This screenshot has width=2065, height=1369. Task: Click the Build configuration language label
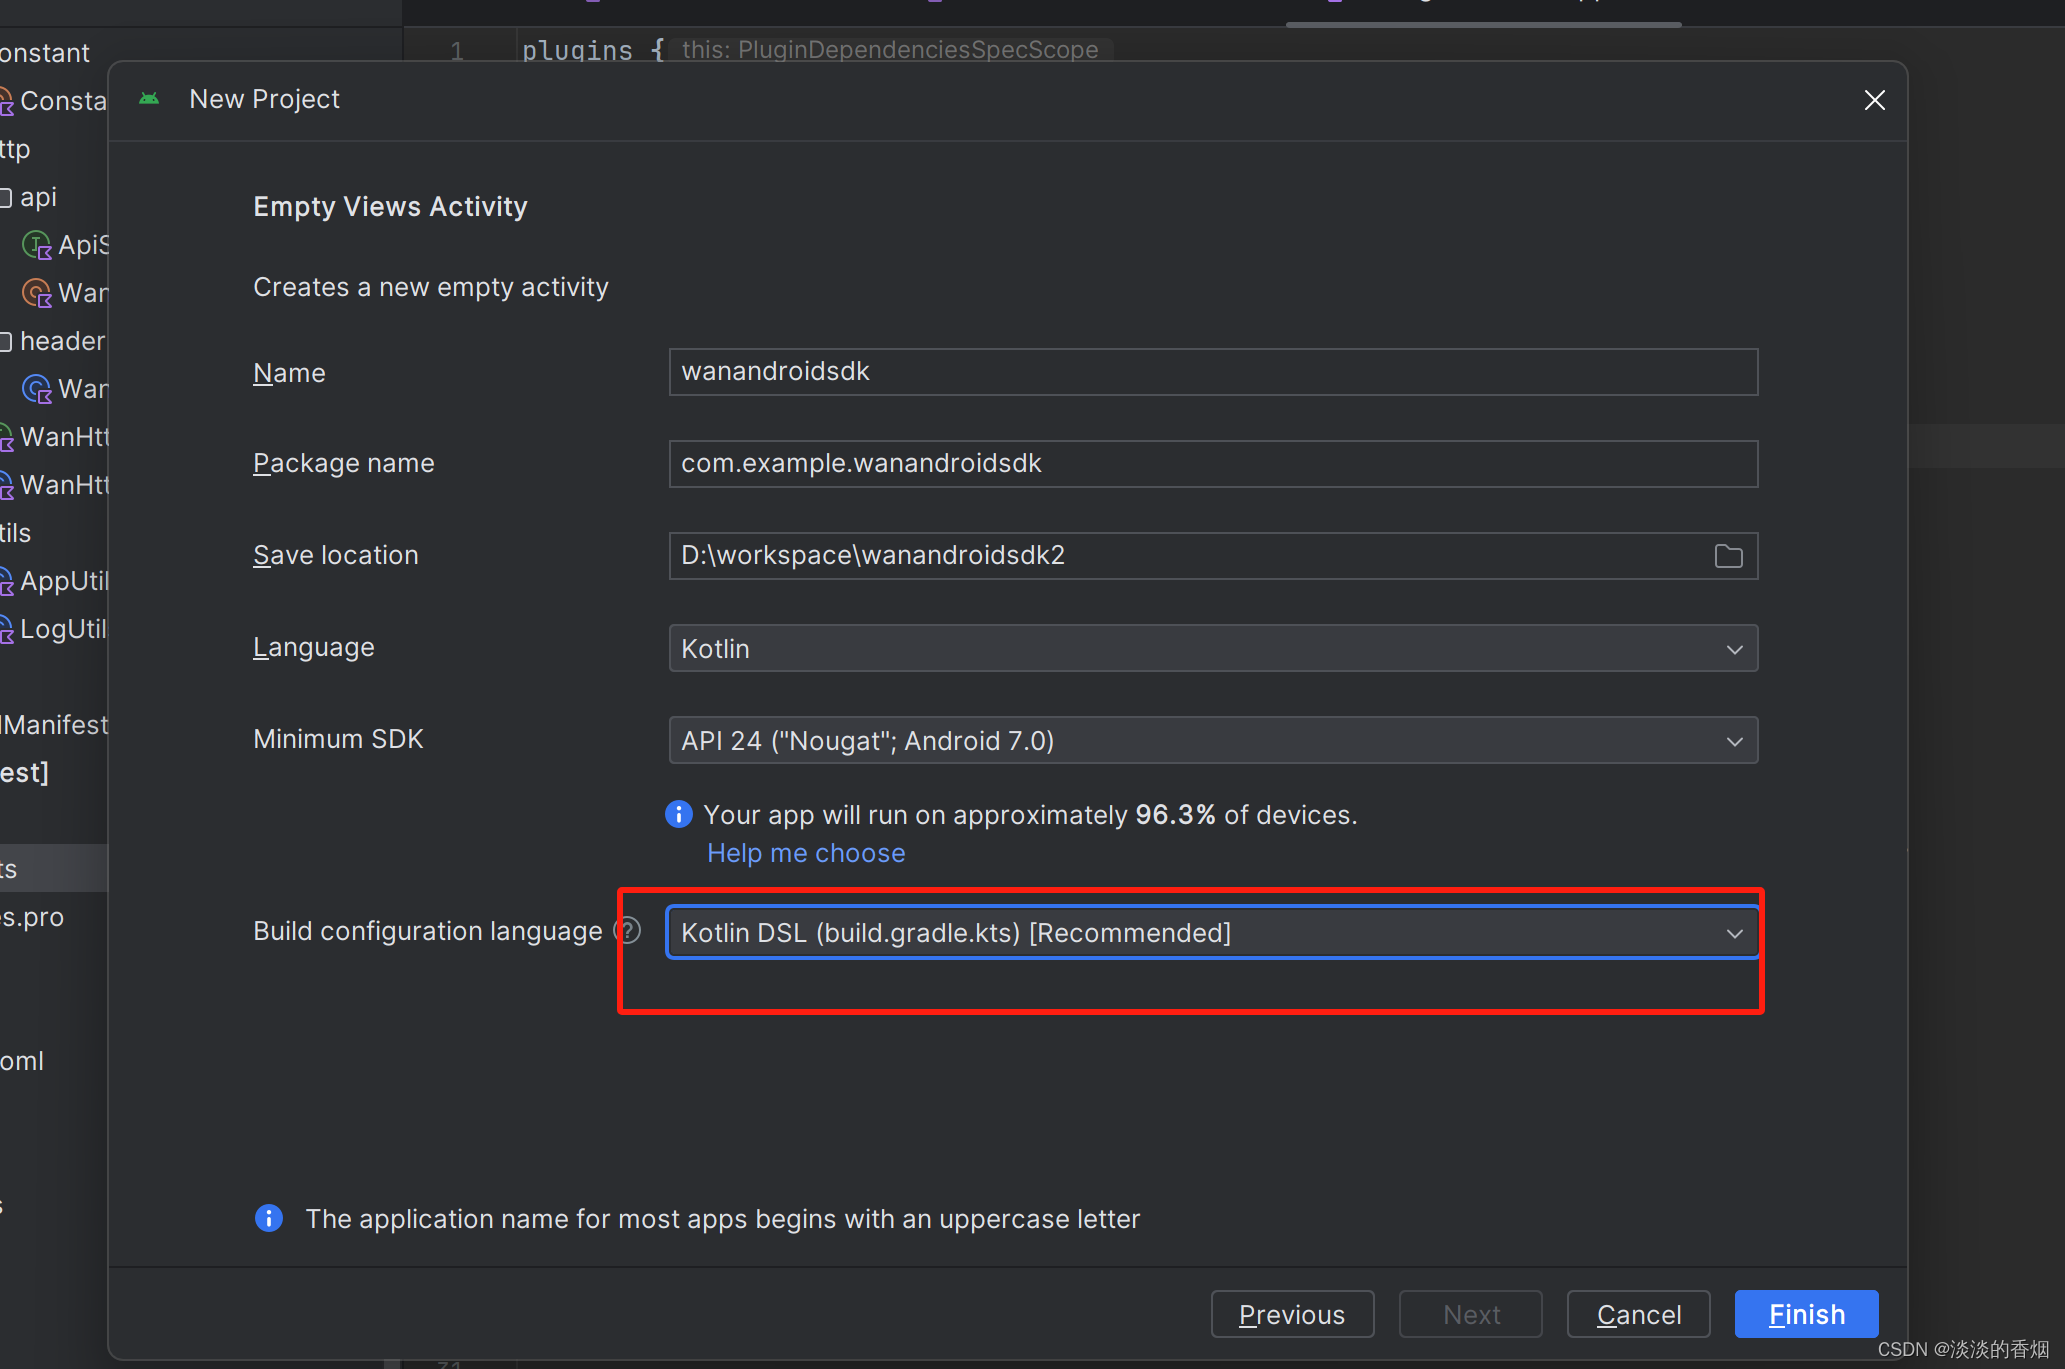pyautogui.click(x=428, y=931)
